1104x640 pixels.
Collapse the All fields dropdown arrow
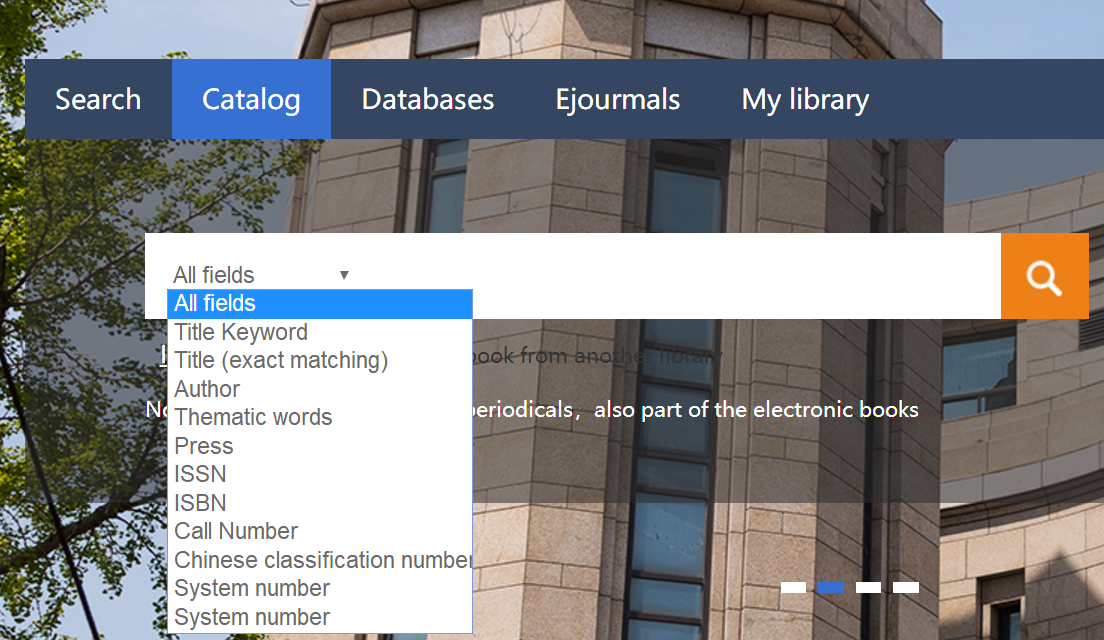344,275
